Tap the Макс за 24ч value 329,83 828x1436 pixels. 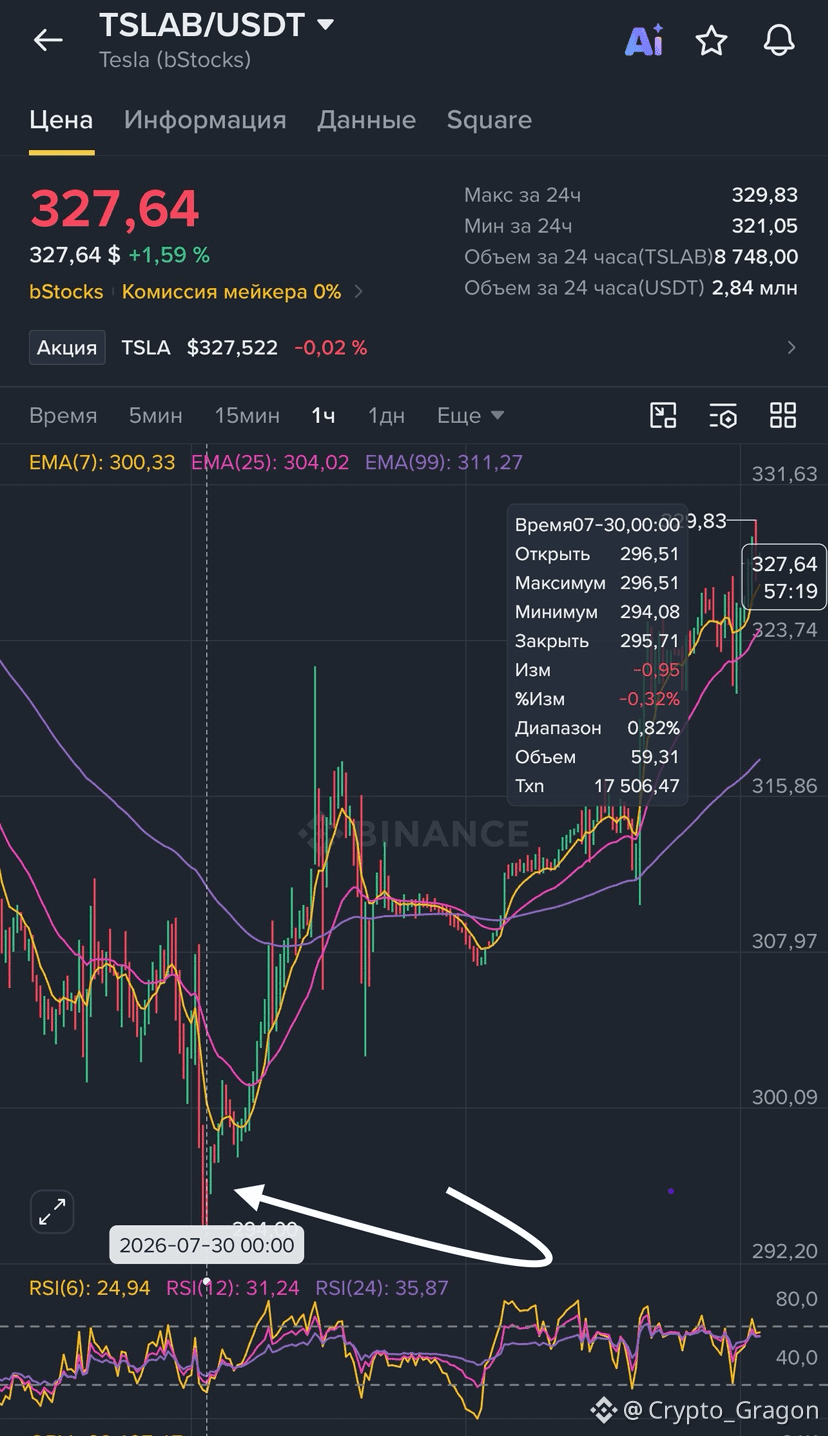pyautogui.click(x=765, y=195)
